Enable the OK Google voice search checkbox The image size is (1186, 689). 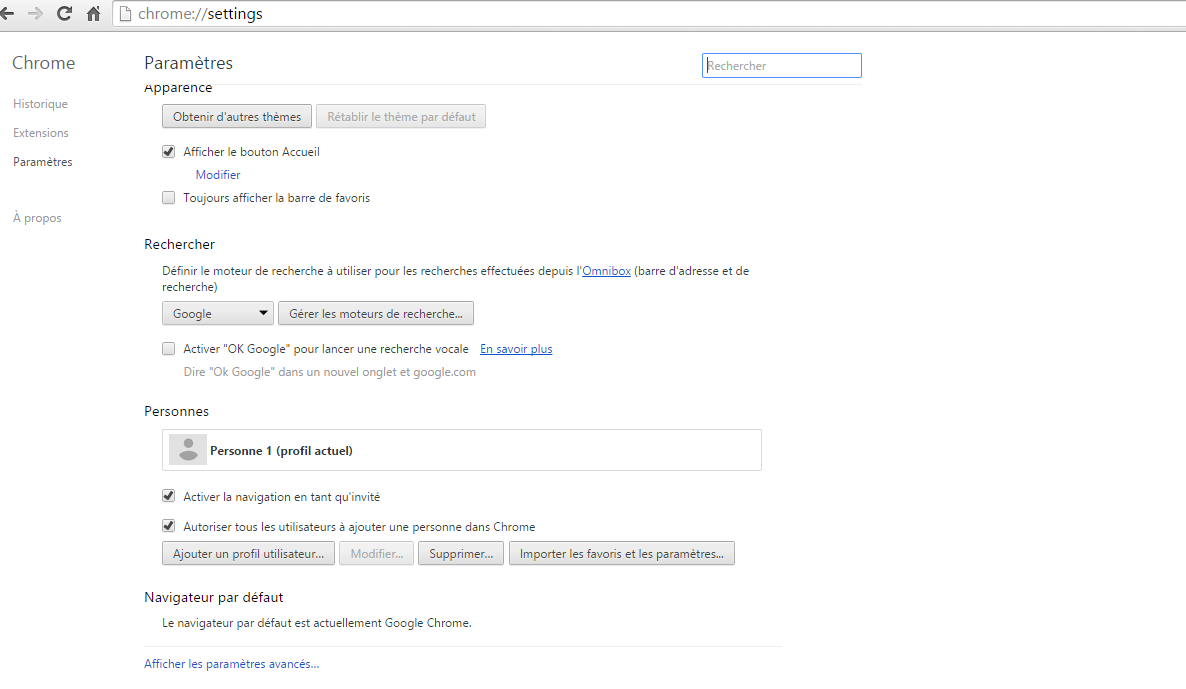[169, 349]
